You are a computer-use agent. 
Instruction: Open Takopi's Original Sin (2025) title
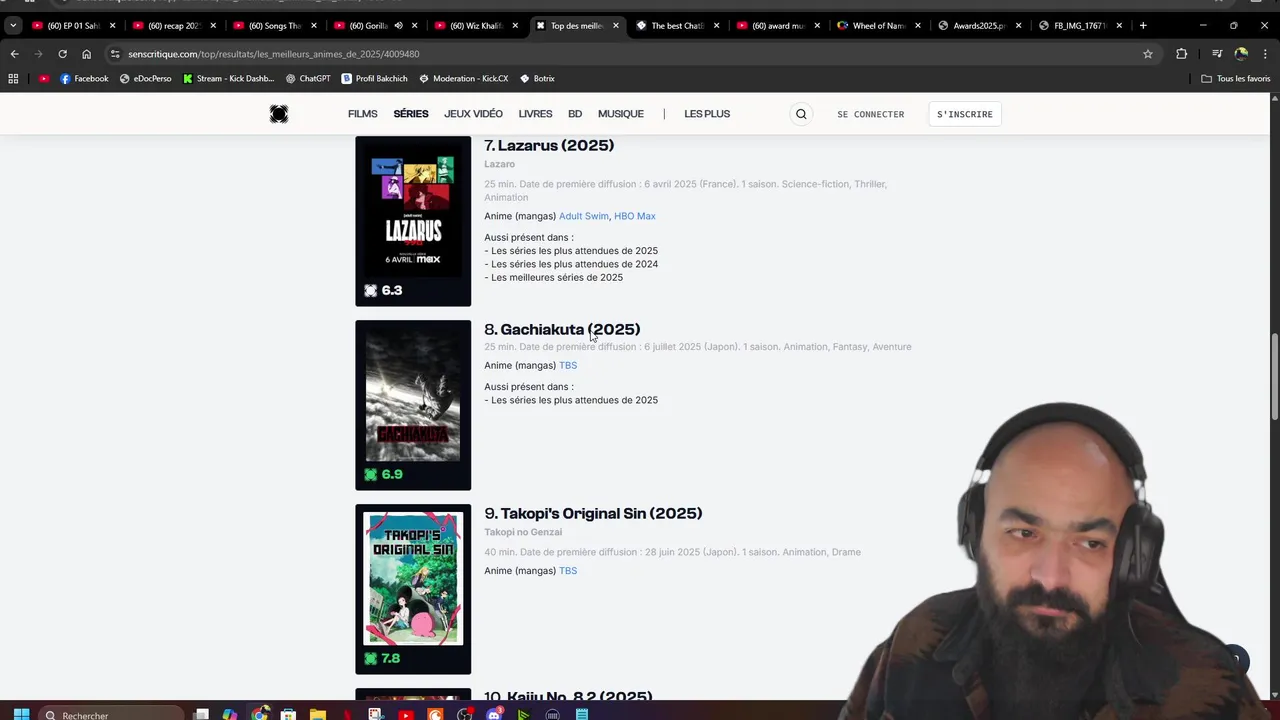coord(593,513)
